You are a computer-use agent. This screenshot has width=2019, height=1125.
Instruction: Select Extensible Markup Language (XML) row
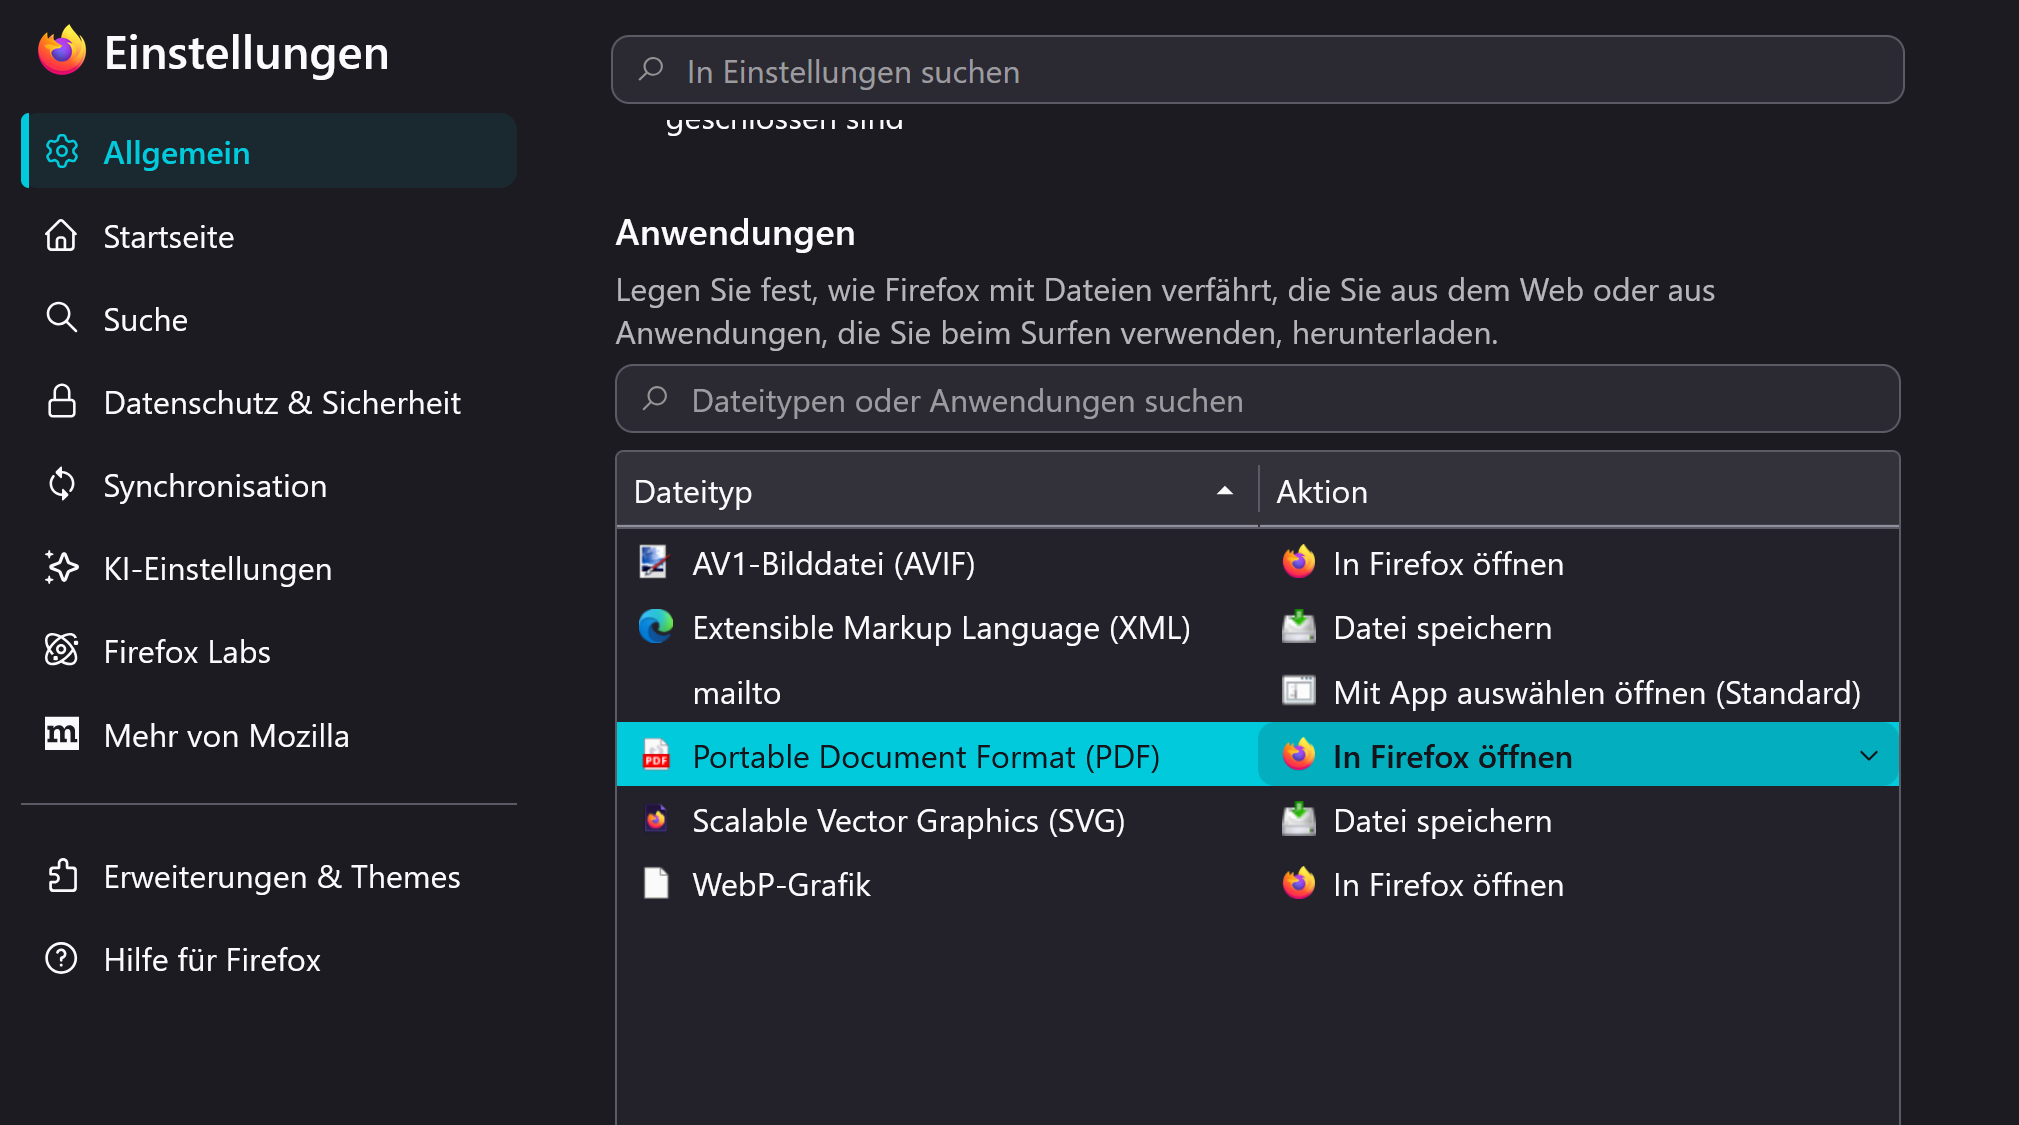[x=1257, y=627]
